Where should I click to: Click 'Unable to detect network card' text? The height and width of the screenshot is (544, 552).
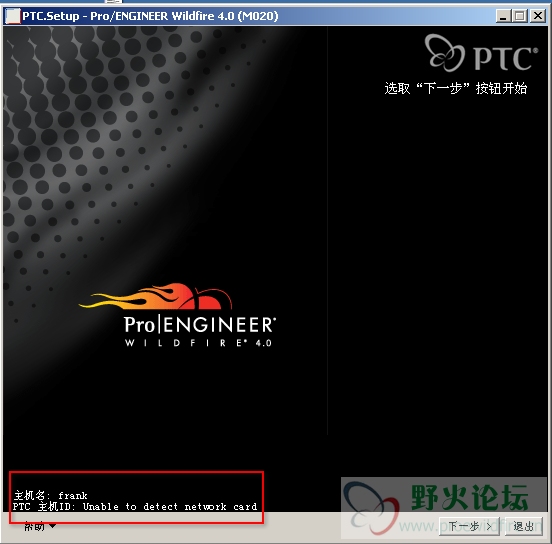coord(170,507)
